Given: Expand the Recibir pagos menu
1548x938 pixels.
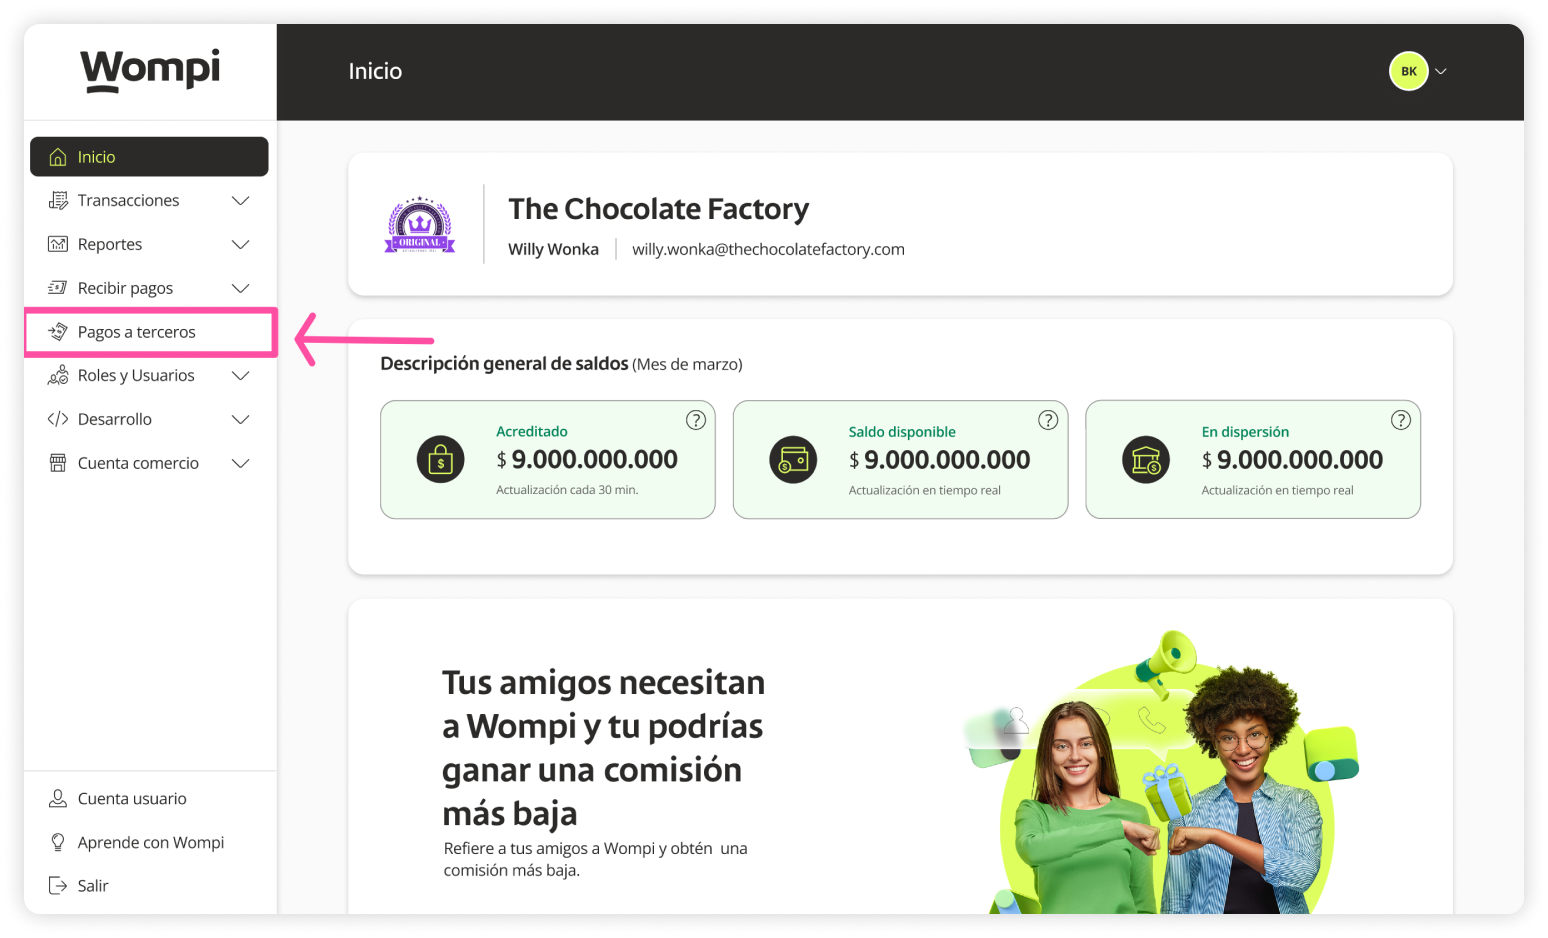Looking at the screenshot, I should [241, 288].
